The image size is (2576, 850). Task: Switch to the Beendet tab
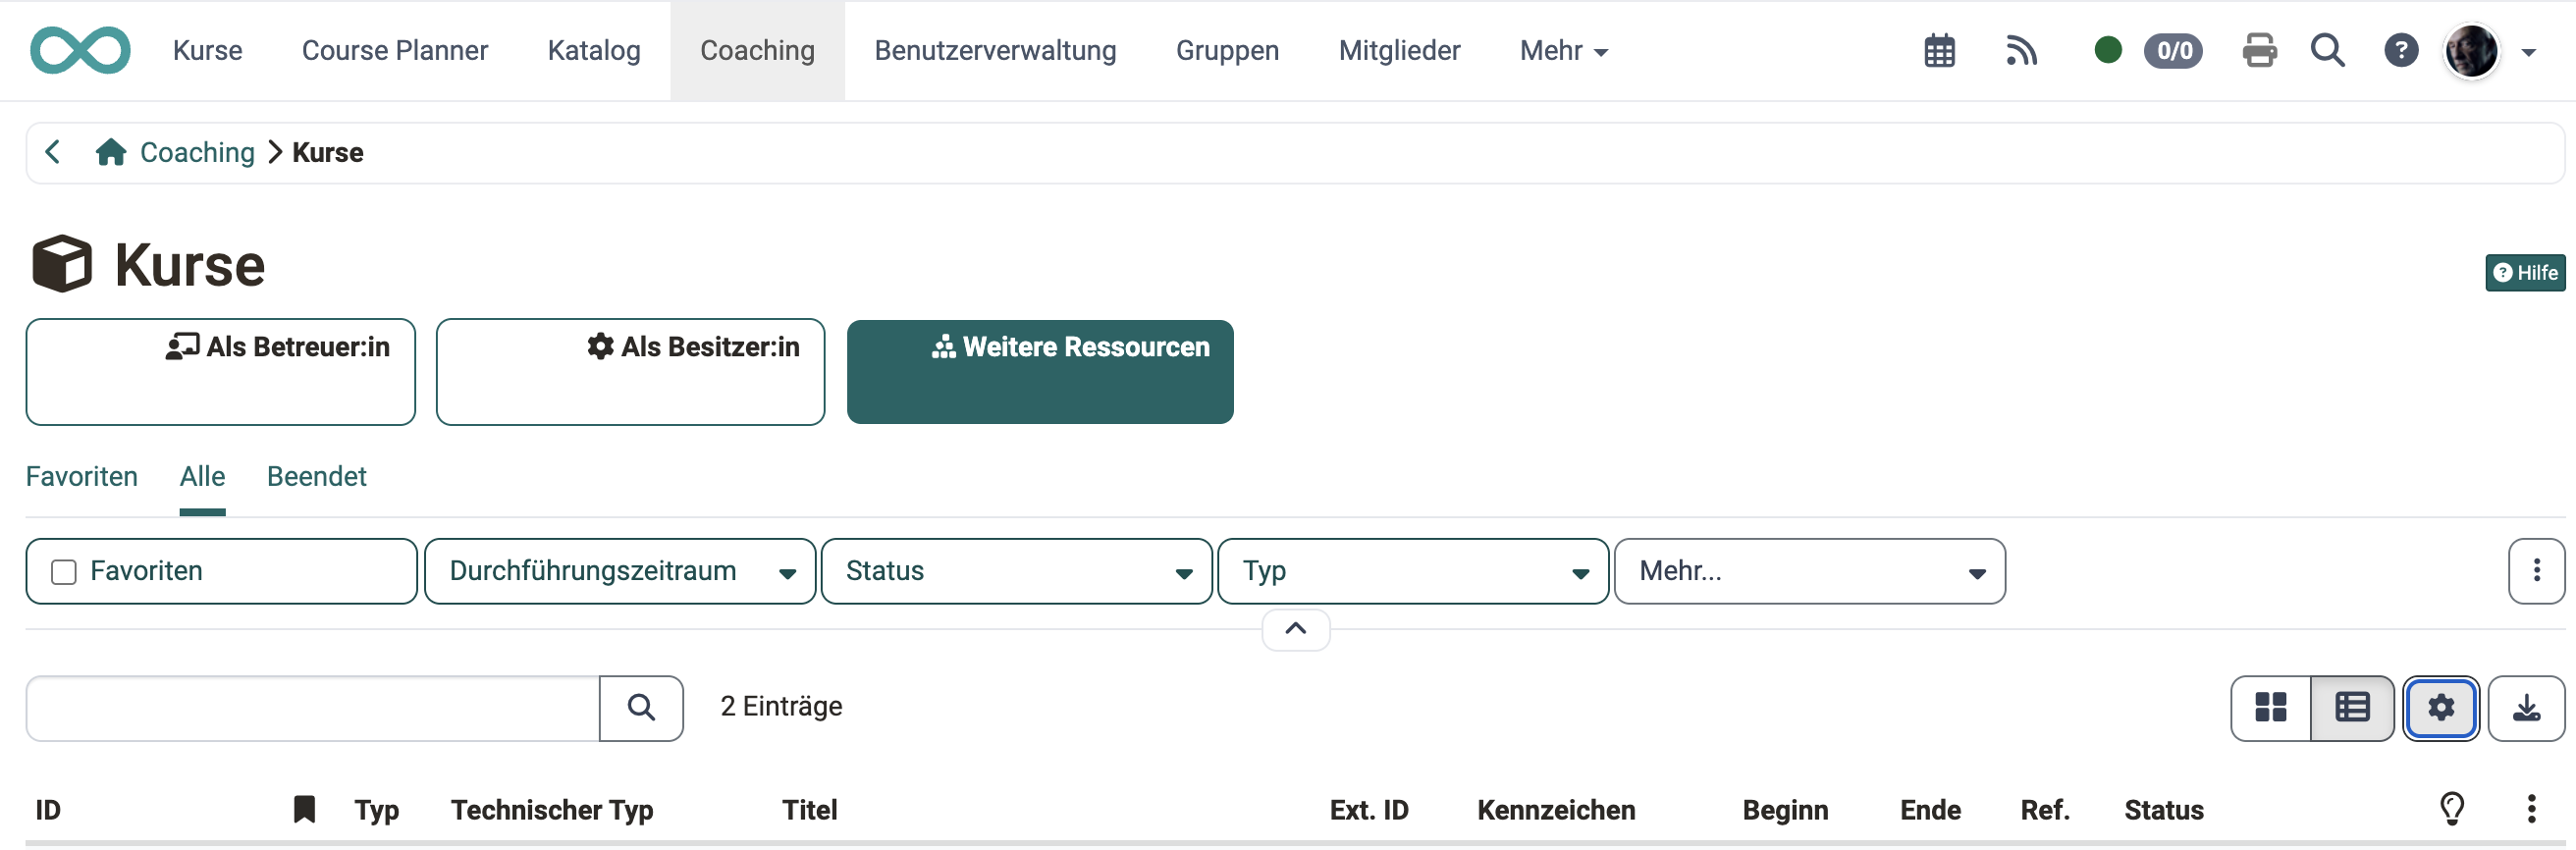[x=316, y=477]
